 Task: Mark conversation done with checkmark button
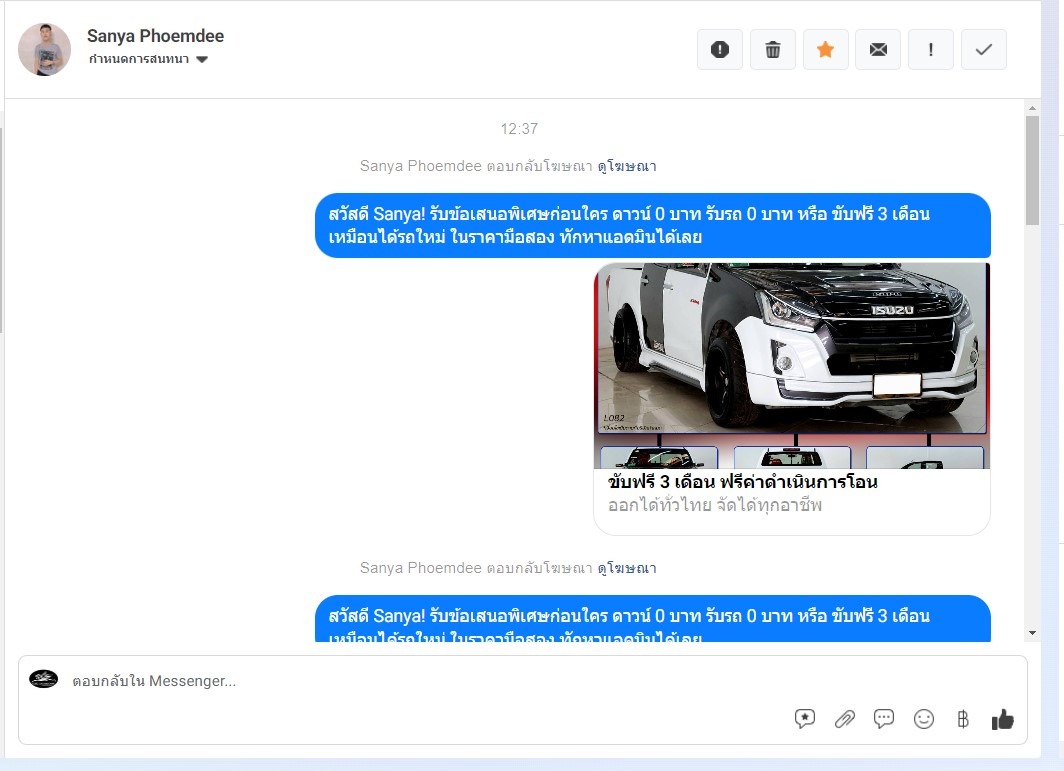click(x=984, y=50)
